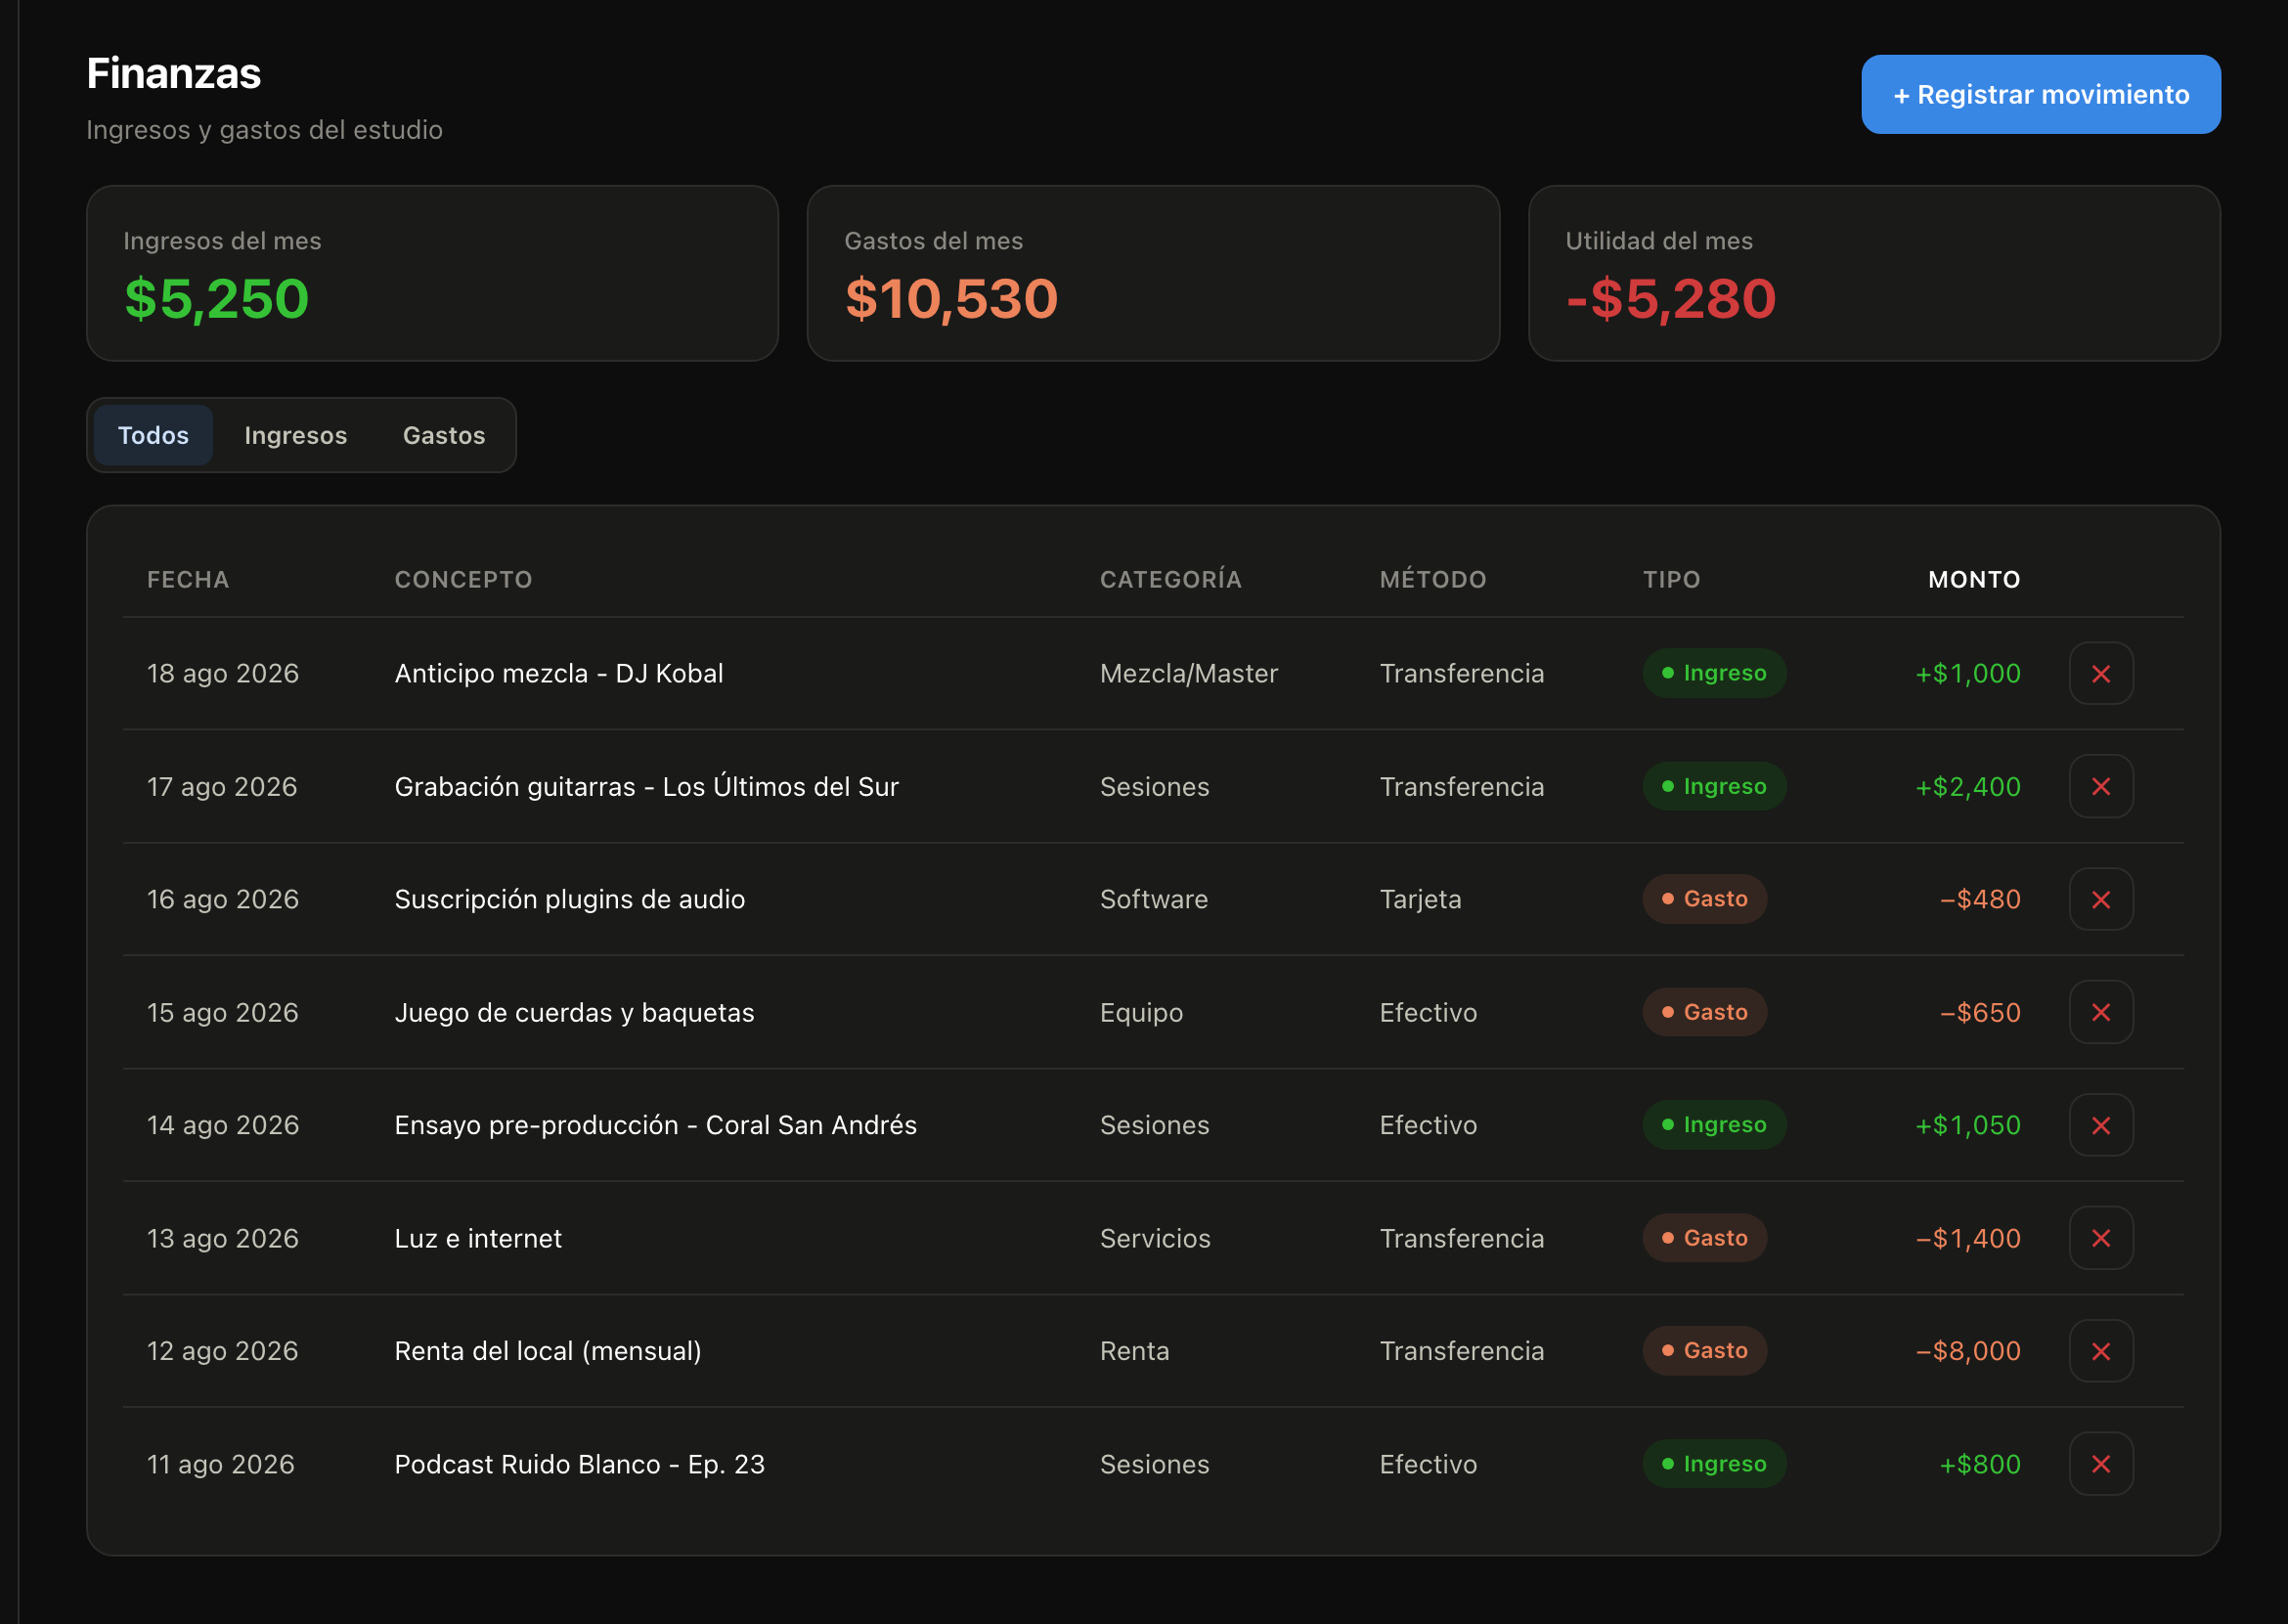
Task: Click the Gasto badge on the Software row
Action: pos(1704,899)
